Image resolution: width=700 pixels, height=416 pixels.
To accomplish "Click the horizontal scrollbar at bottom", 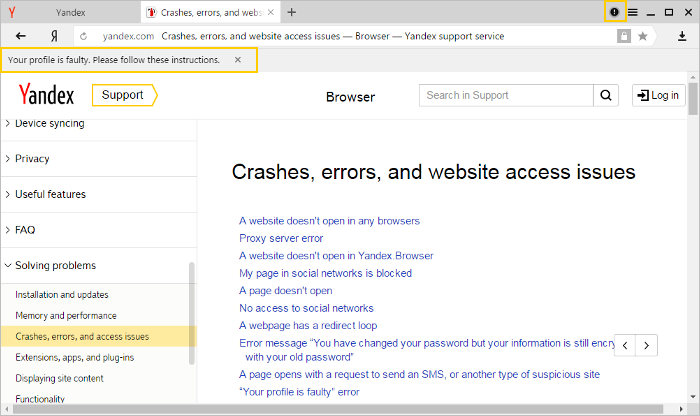I will point(338,409).
